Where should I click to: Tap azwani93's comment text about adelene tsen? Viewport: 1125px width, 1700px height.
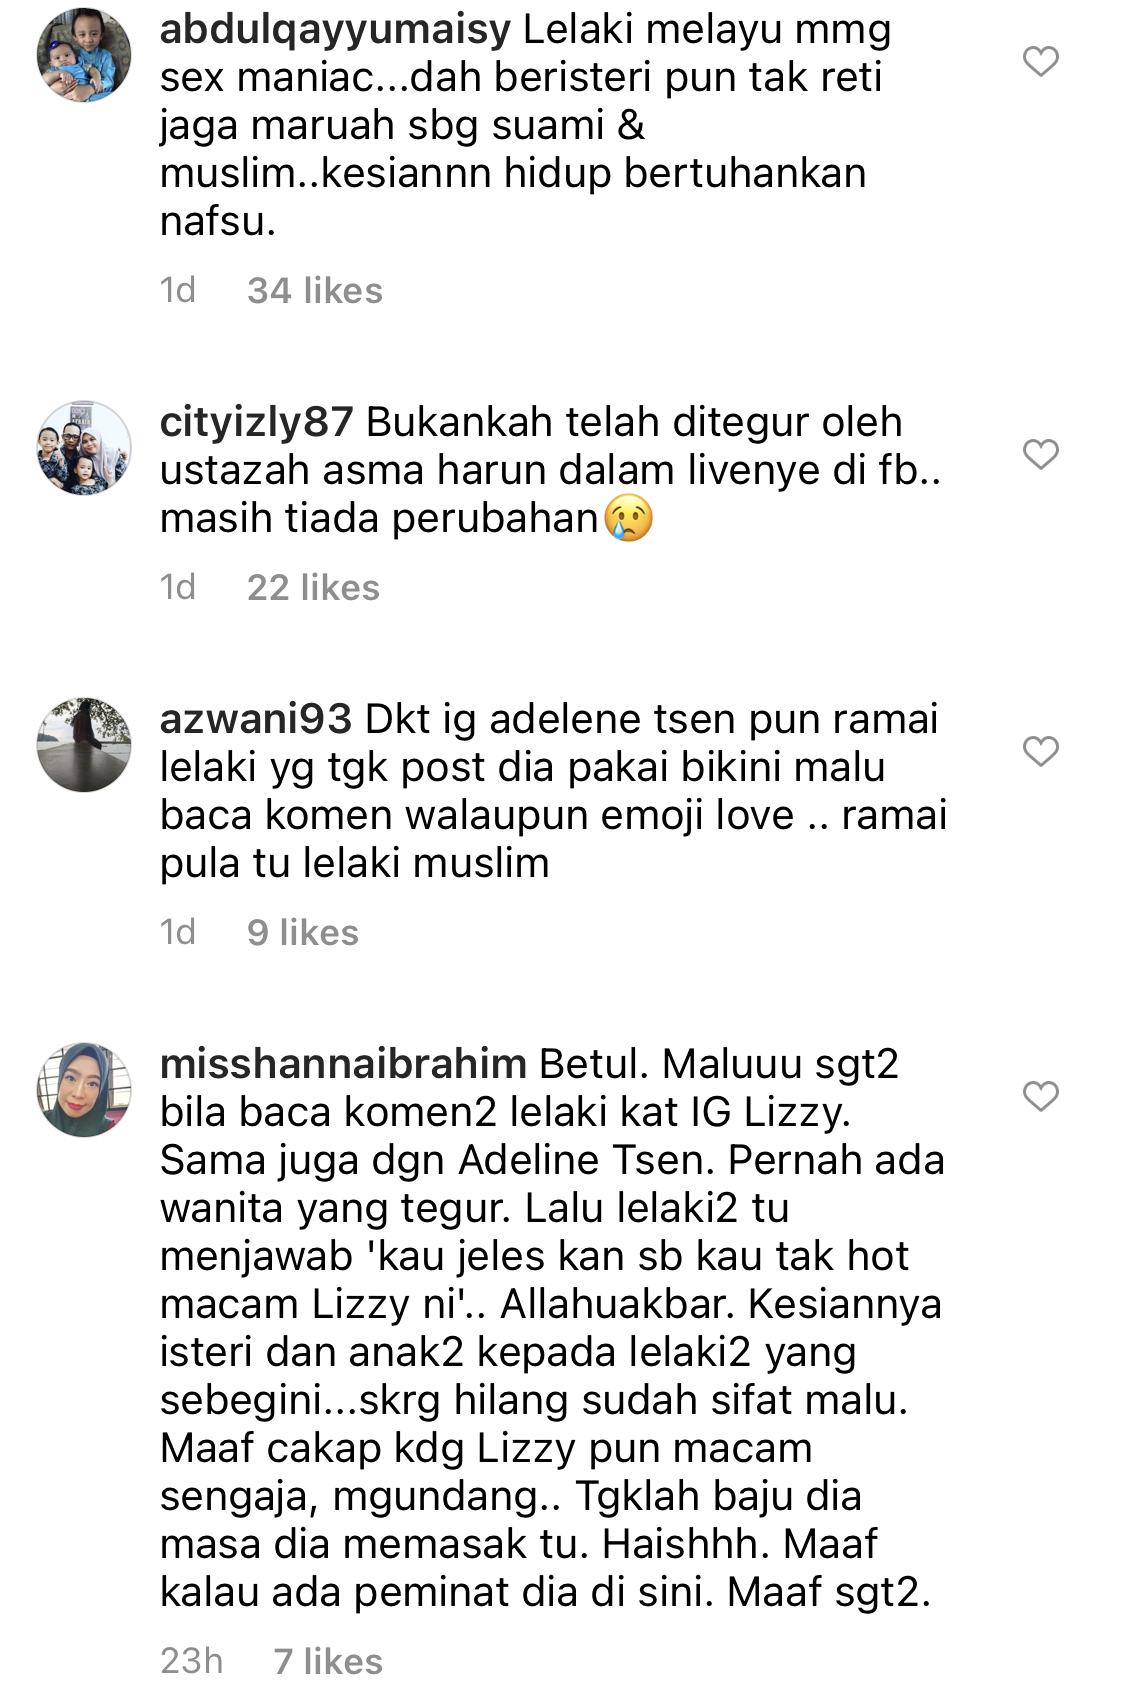tap(553, 791)
